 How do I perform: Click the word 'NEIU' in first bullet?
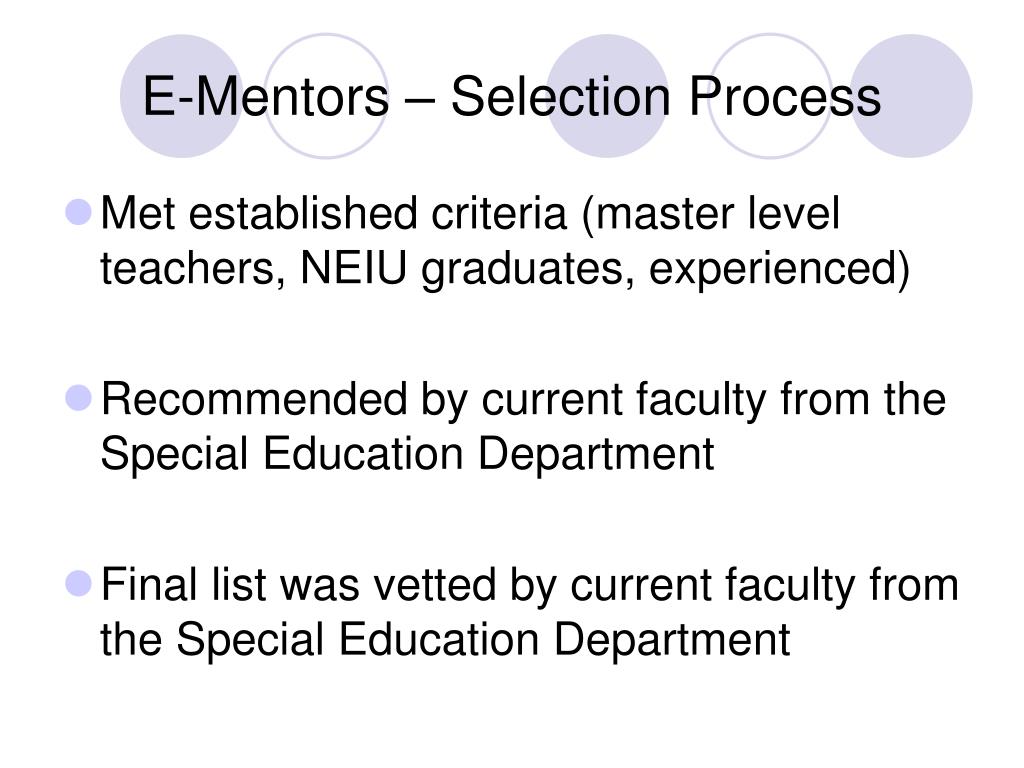(x=353, y=268)
